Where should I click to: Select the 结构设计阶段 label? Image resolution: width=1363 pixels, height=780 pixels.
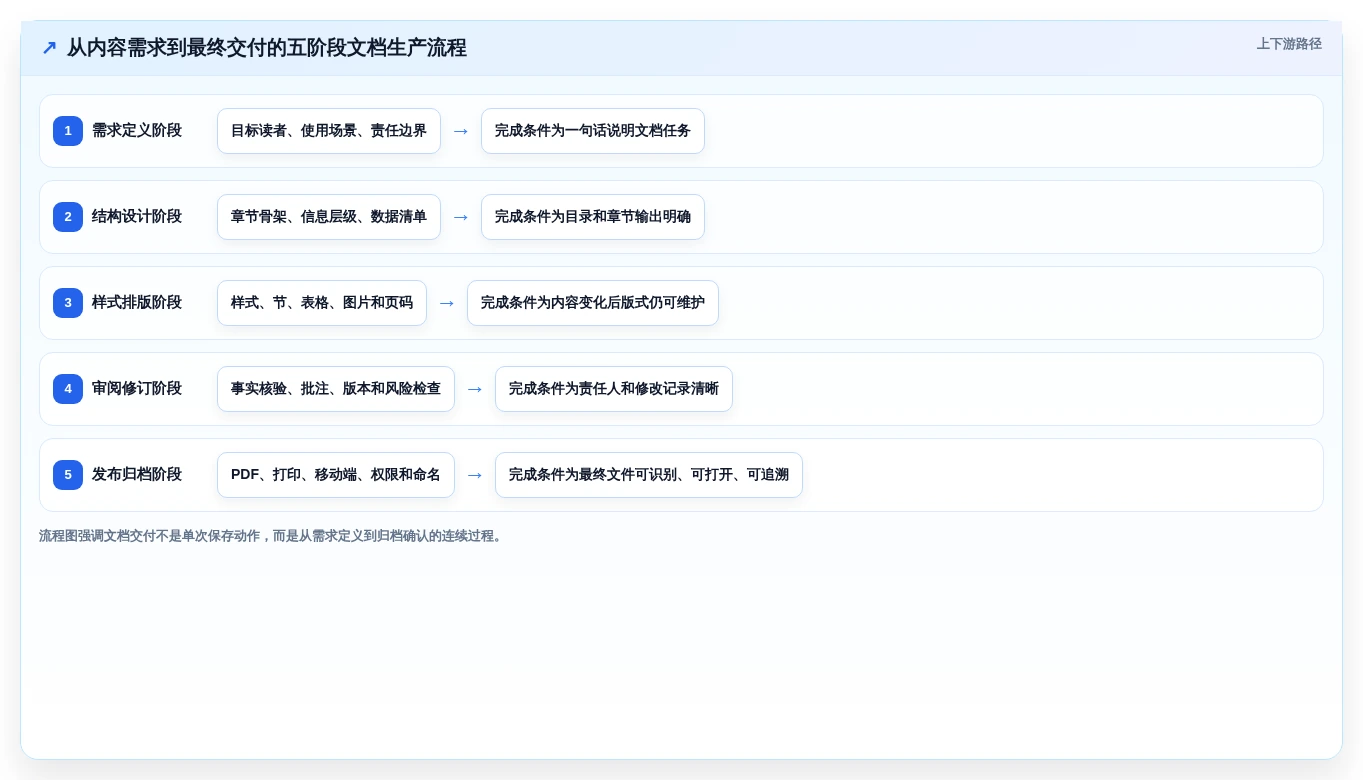[137, 217]
